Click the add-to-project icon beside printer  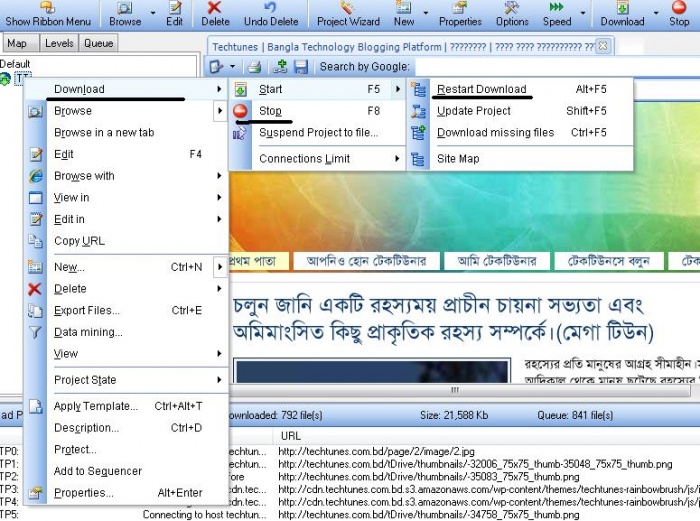tap(280, 67)
